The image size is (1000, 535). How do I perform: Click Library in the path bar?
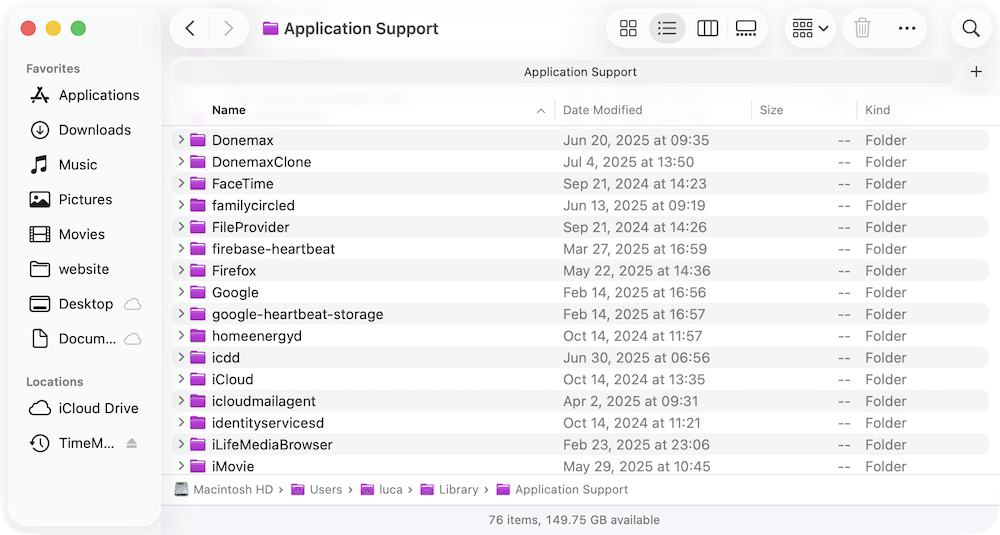point(450,489)
